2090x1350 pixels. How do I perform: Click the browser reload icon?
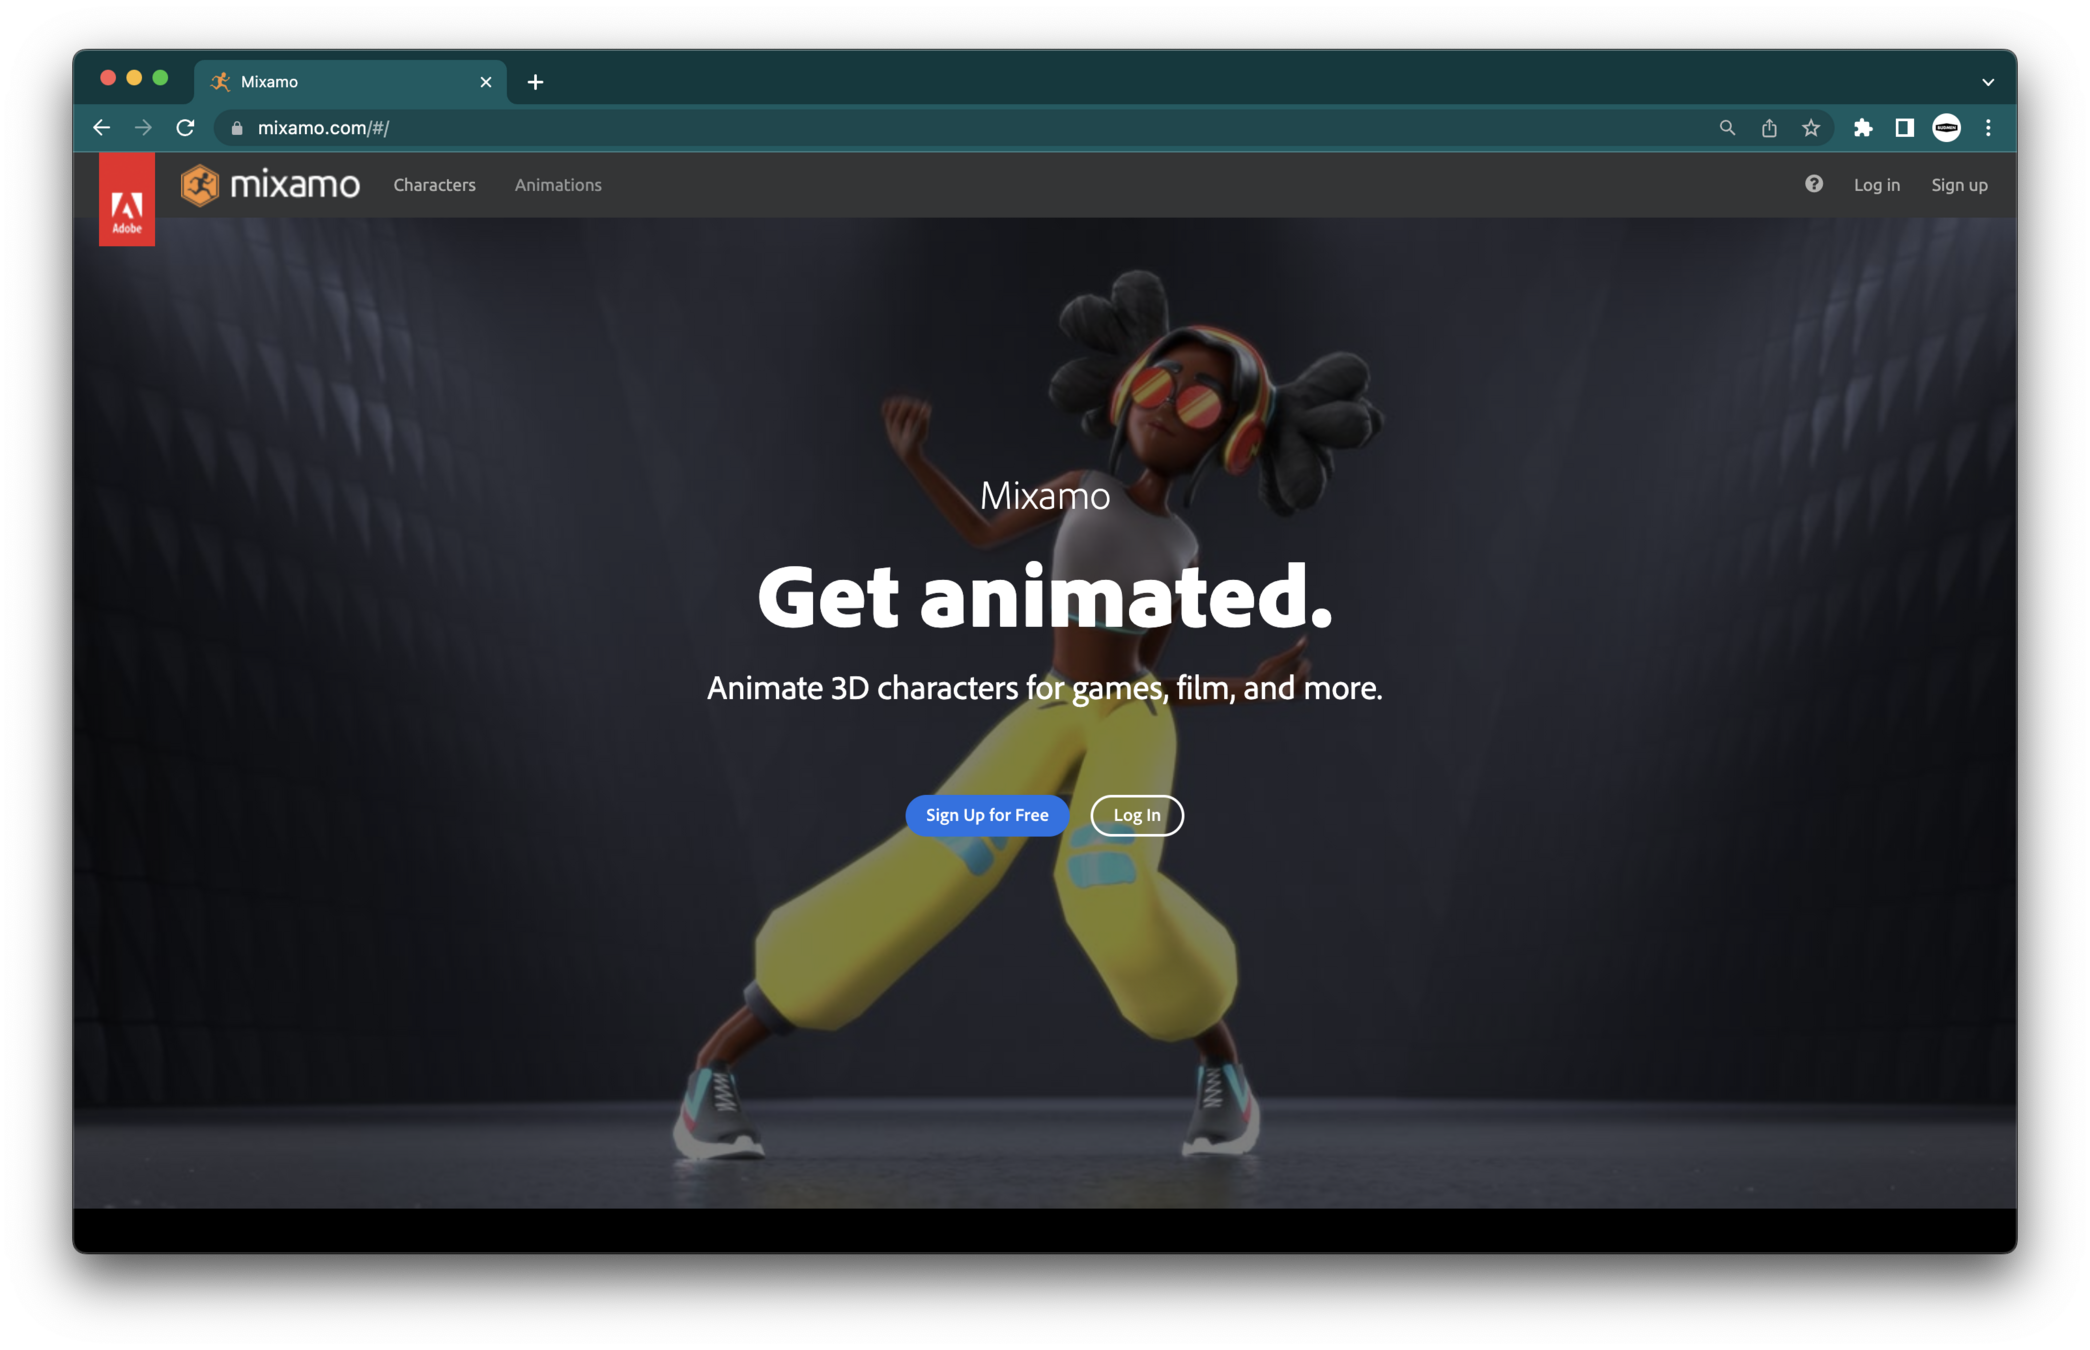(x=185, y=128)
